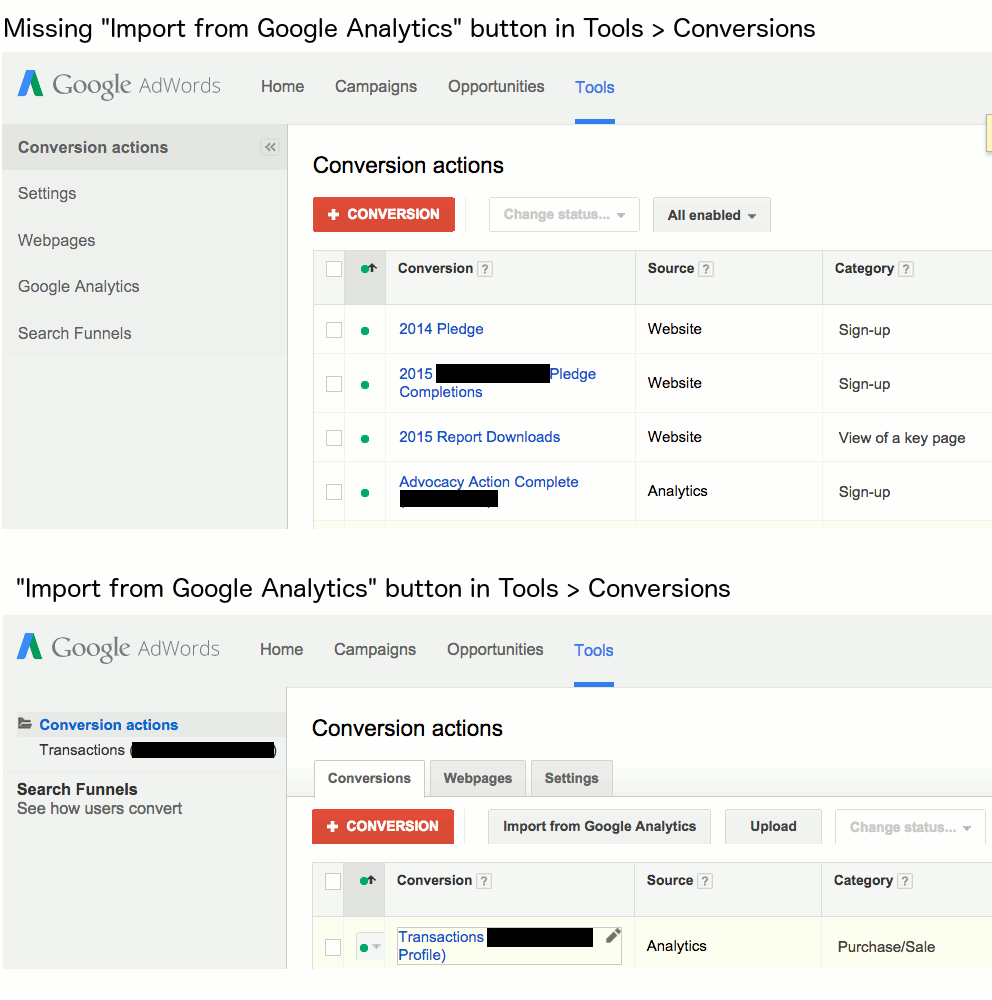Sort by status icon in the upper table header
The height and width of the screenshot is (1000, 992).
coord(369,268)
